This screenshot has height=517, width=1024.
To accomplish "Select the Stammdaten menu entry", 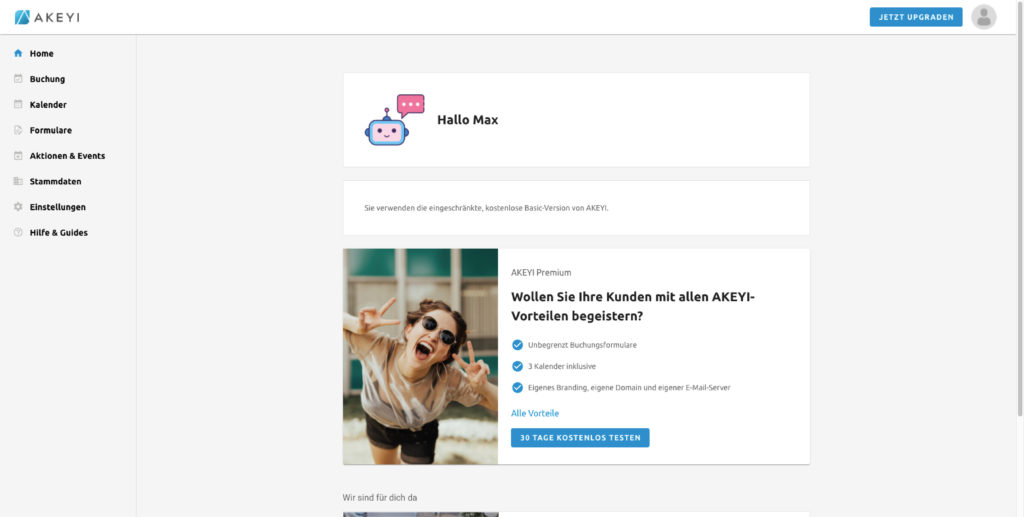I will point(55,181).
